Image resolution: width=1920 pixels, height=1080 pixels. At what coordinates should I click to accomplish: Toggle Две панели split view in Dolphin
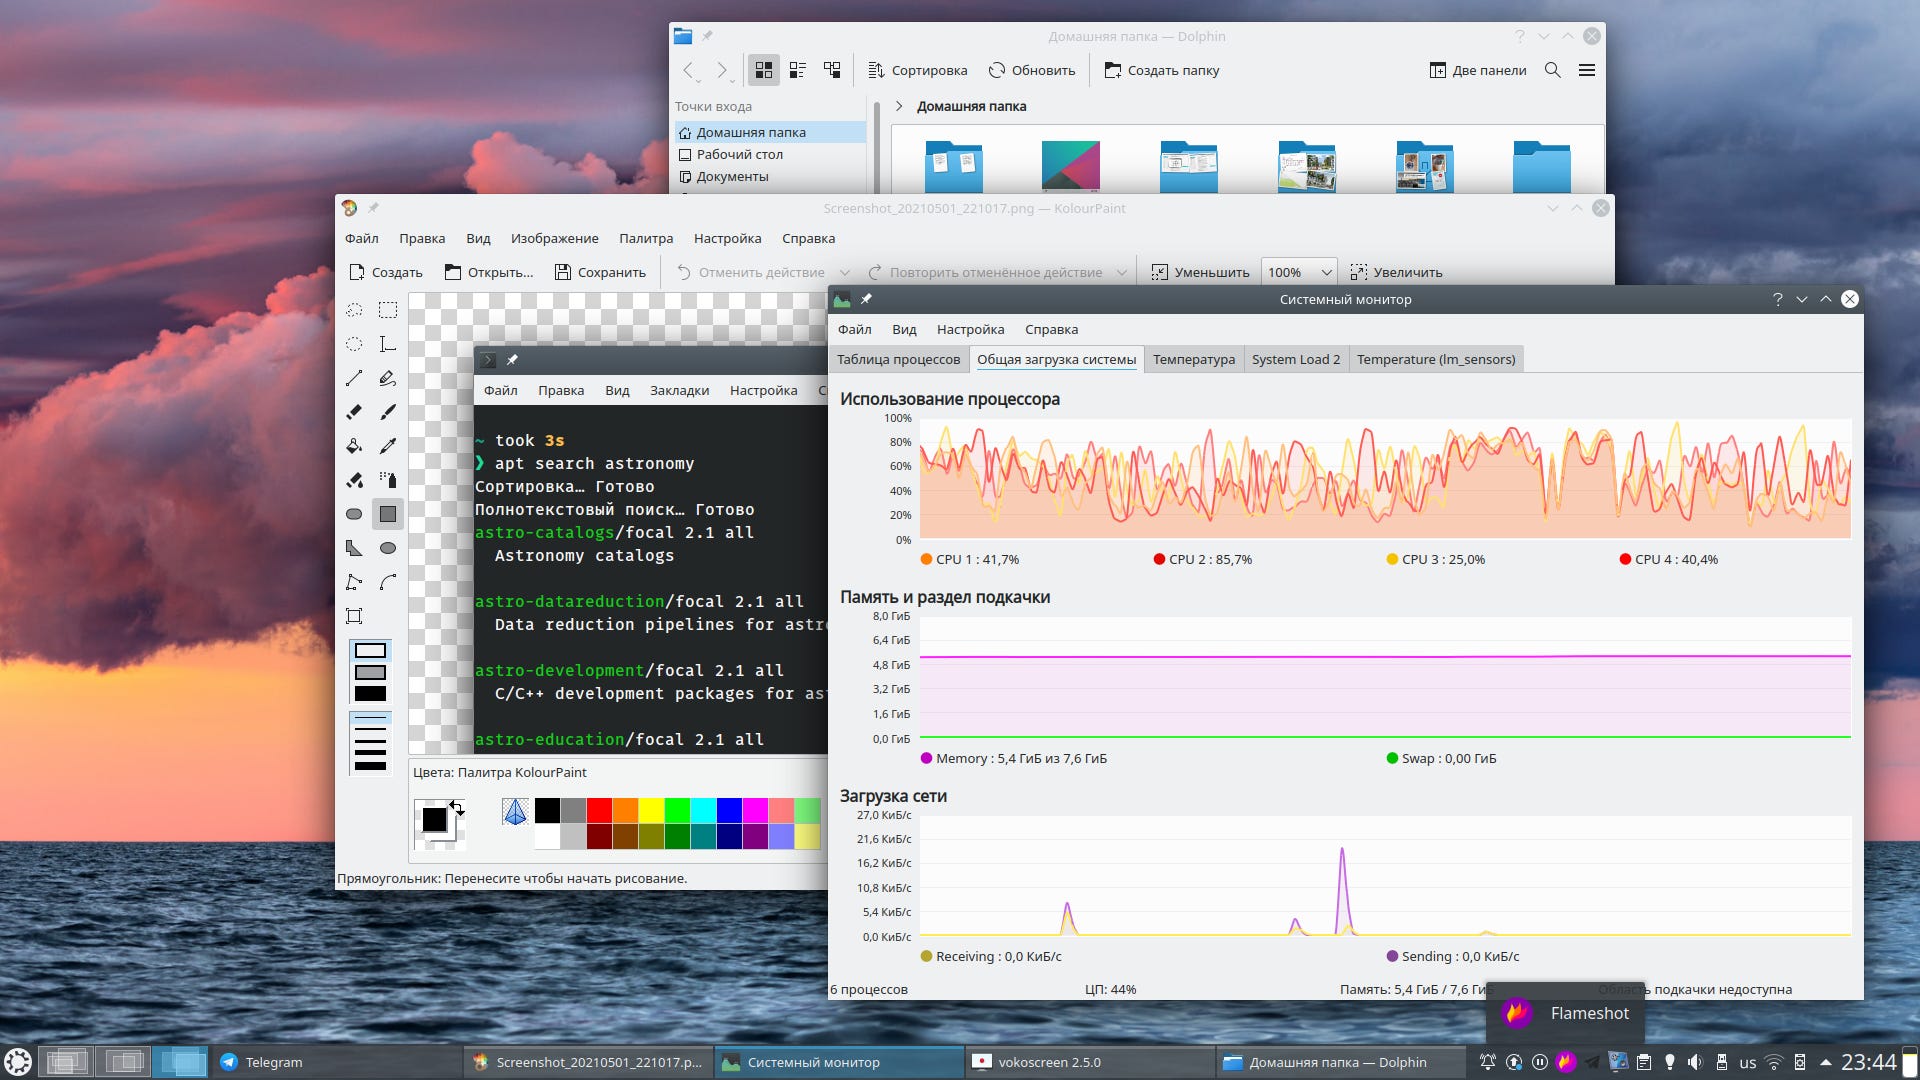[x=1478, y=70]
